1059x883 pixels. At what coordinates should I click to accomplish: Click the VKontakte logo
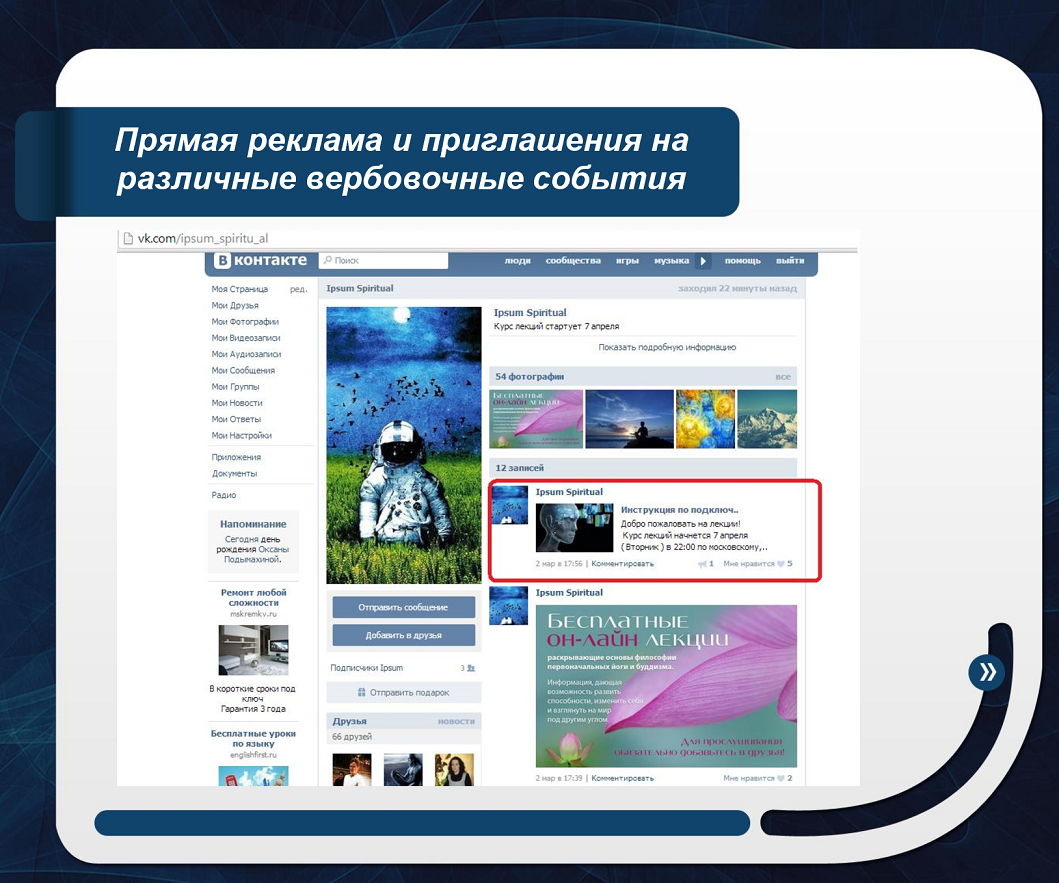click(x=261, y=260)
